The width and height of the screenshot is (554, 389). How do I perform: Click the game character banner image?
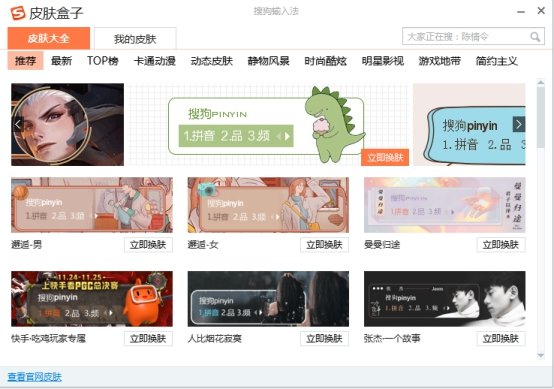67,124
